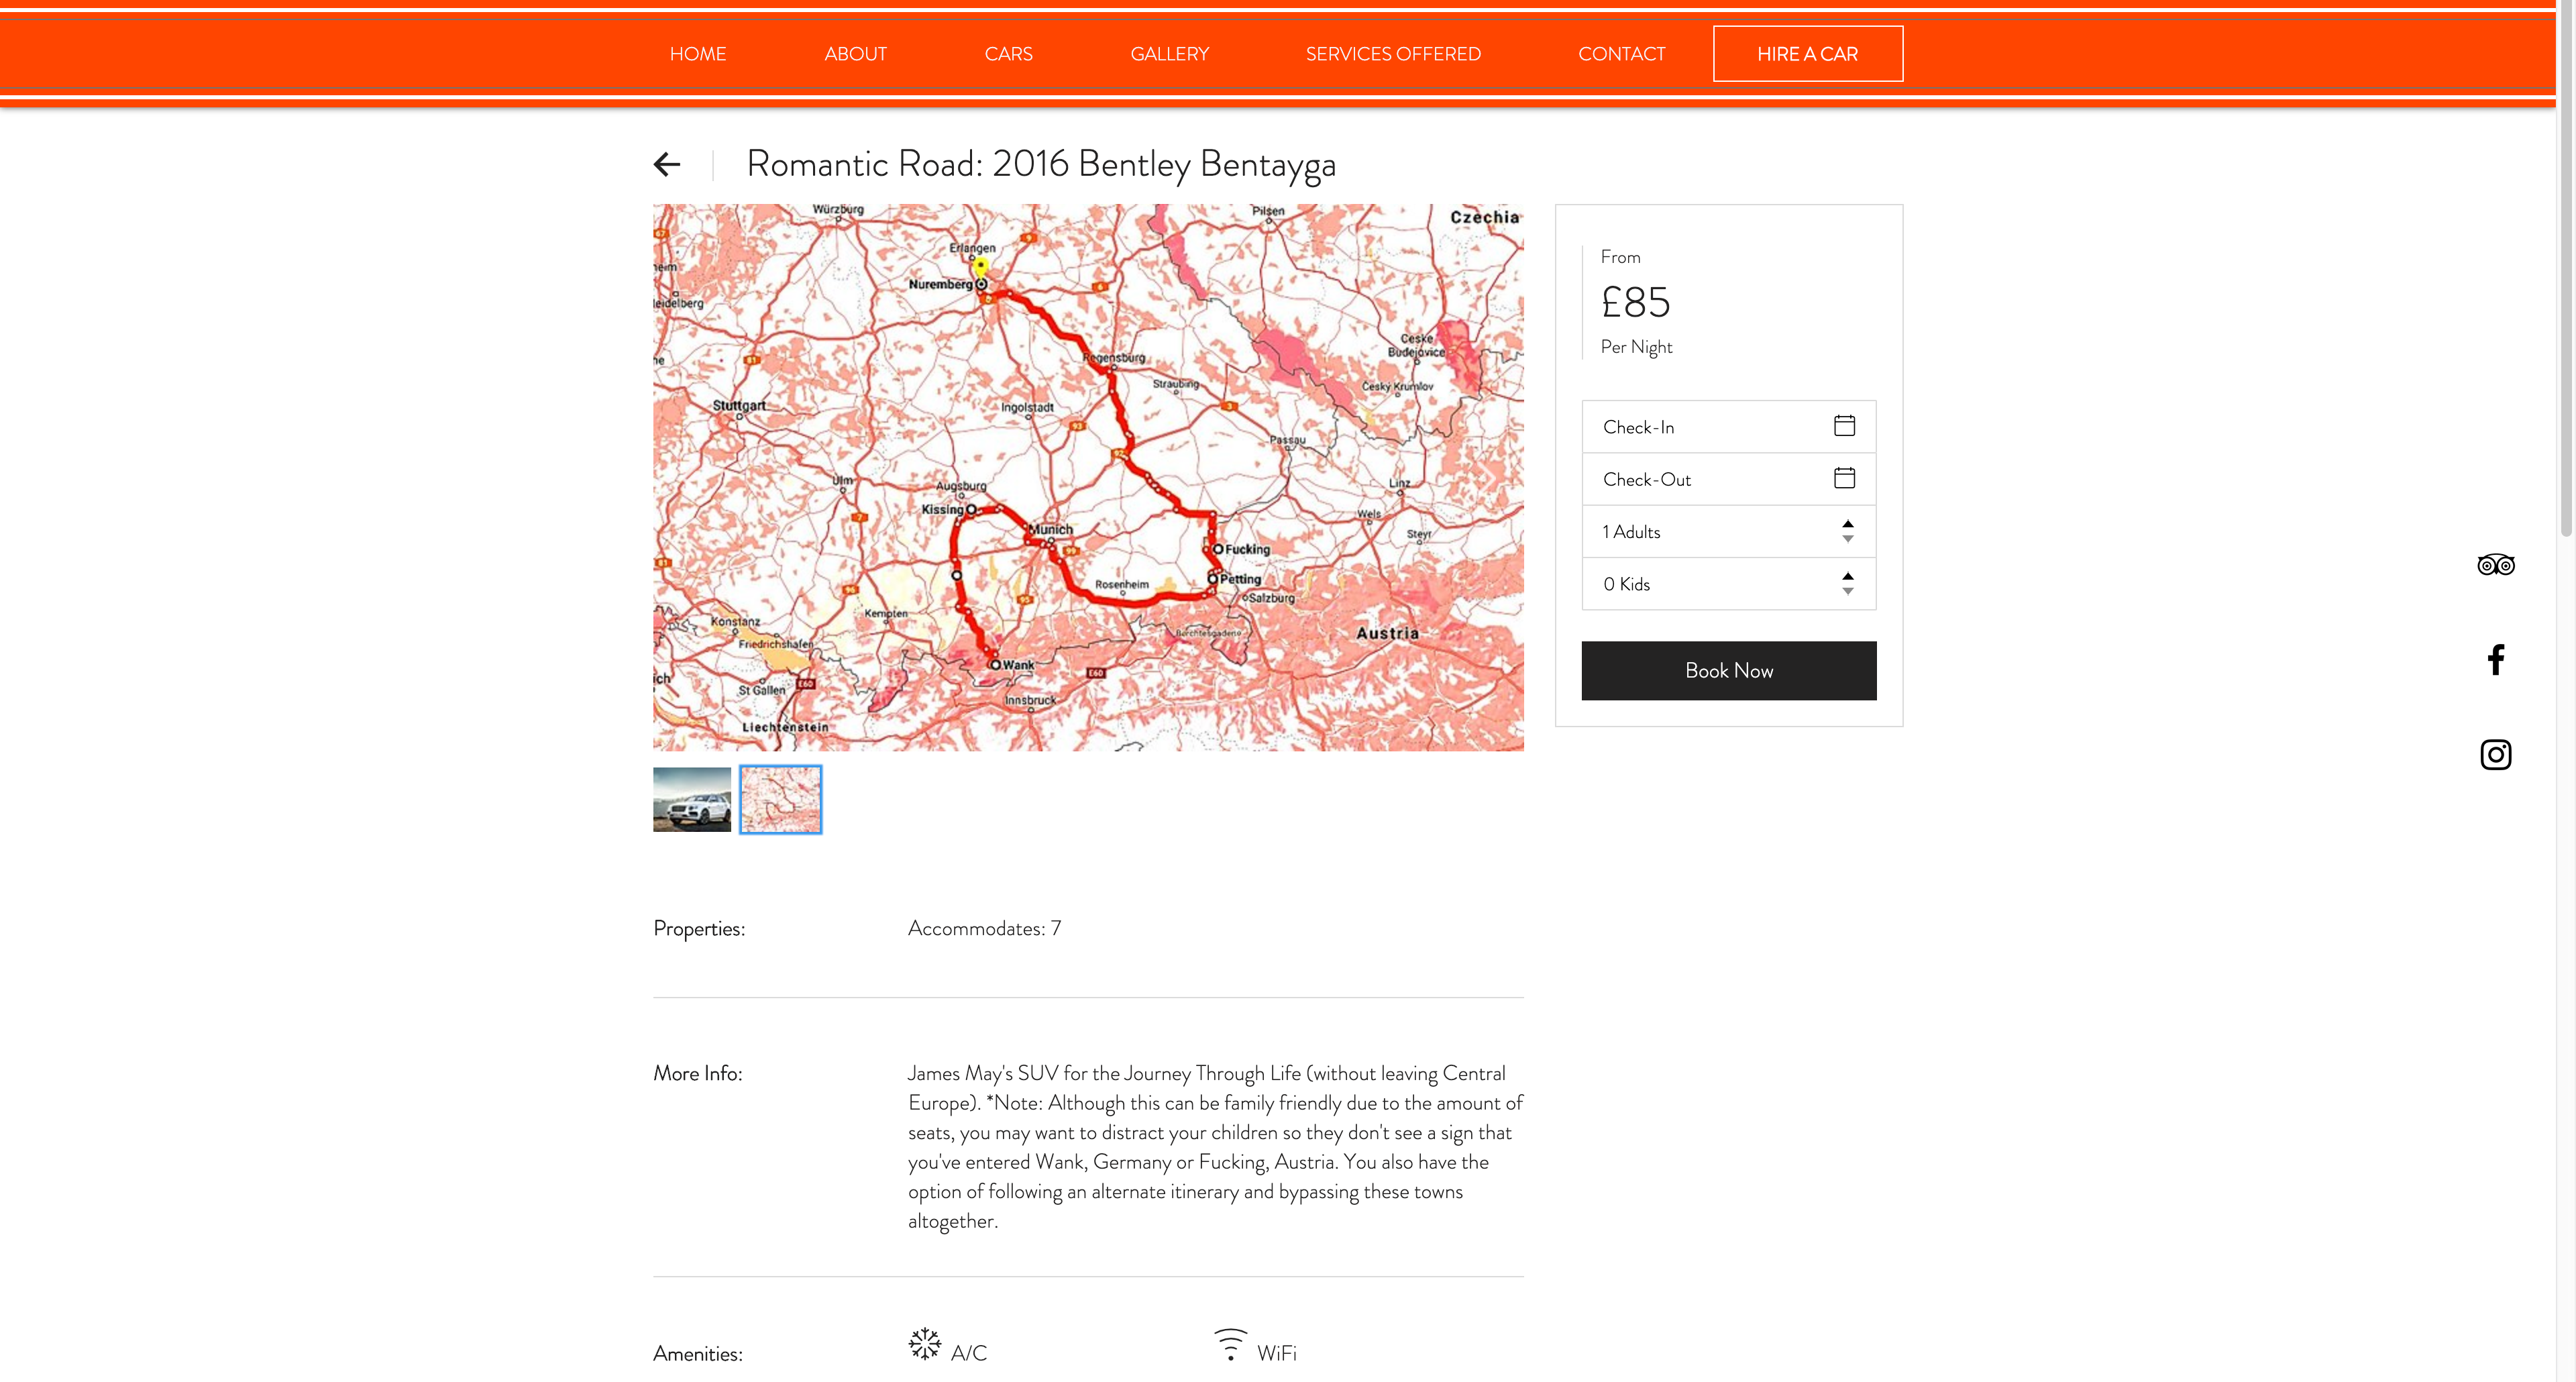The height and width of the screenshot is (1382, 2576).
Task: Open the Facebook social icon
Action: coord(2495,660)
